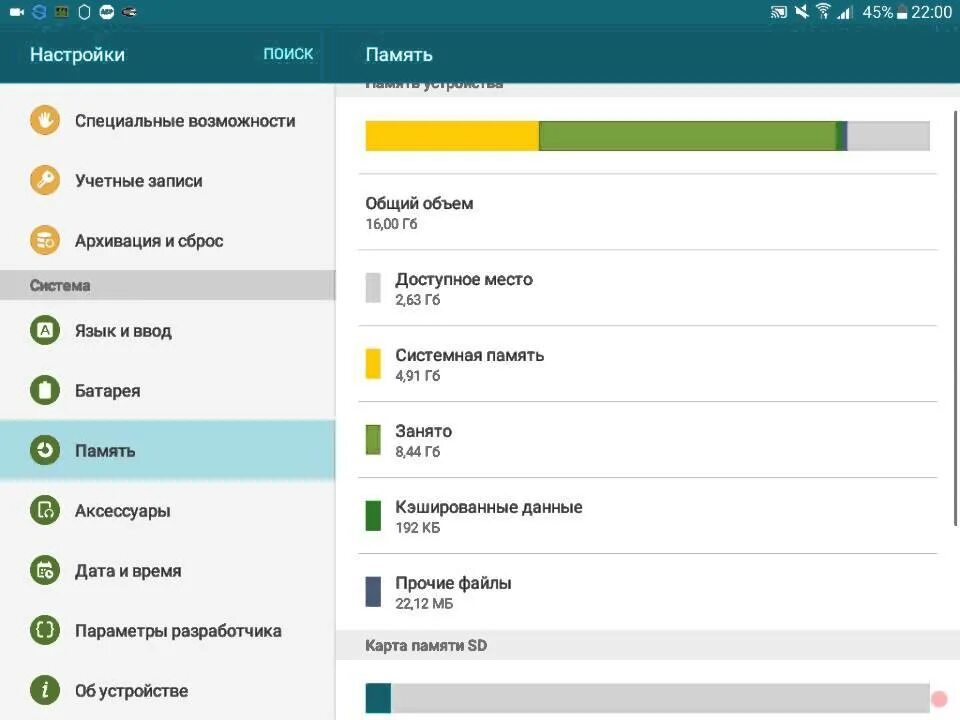
Task: Tap the Специальные возможности hand icon
Action: (x=45, y=121)
